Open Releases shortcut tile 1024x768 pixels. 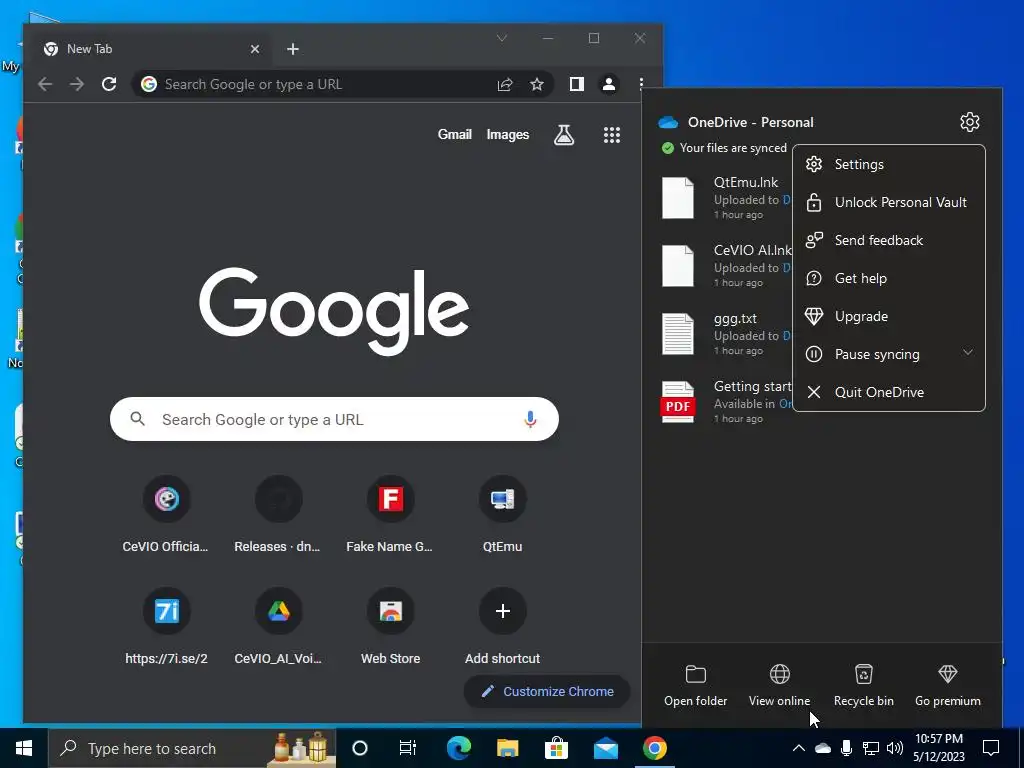click(x=278, y=516)
